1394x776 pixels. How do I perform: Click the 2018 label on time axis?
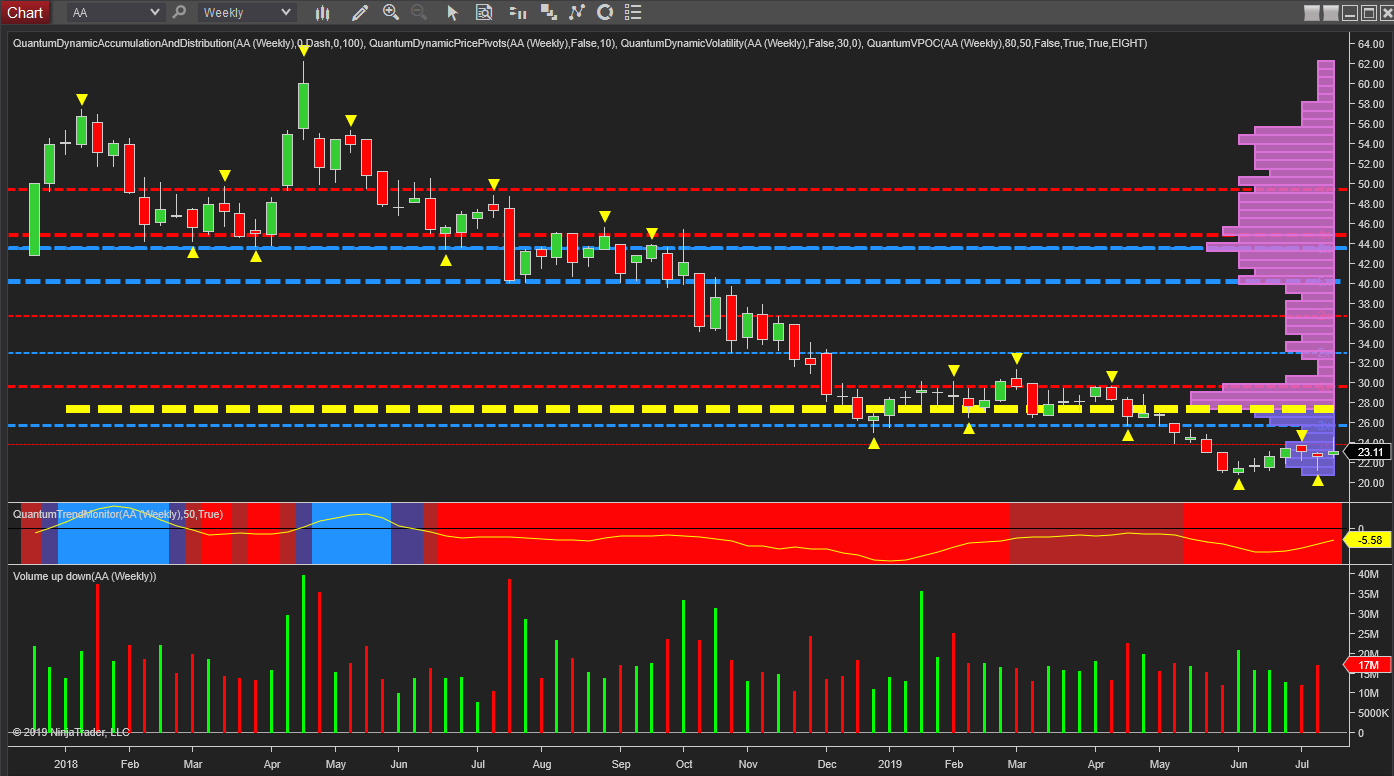[x=66, y=763]
